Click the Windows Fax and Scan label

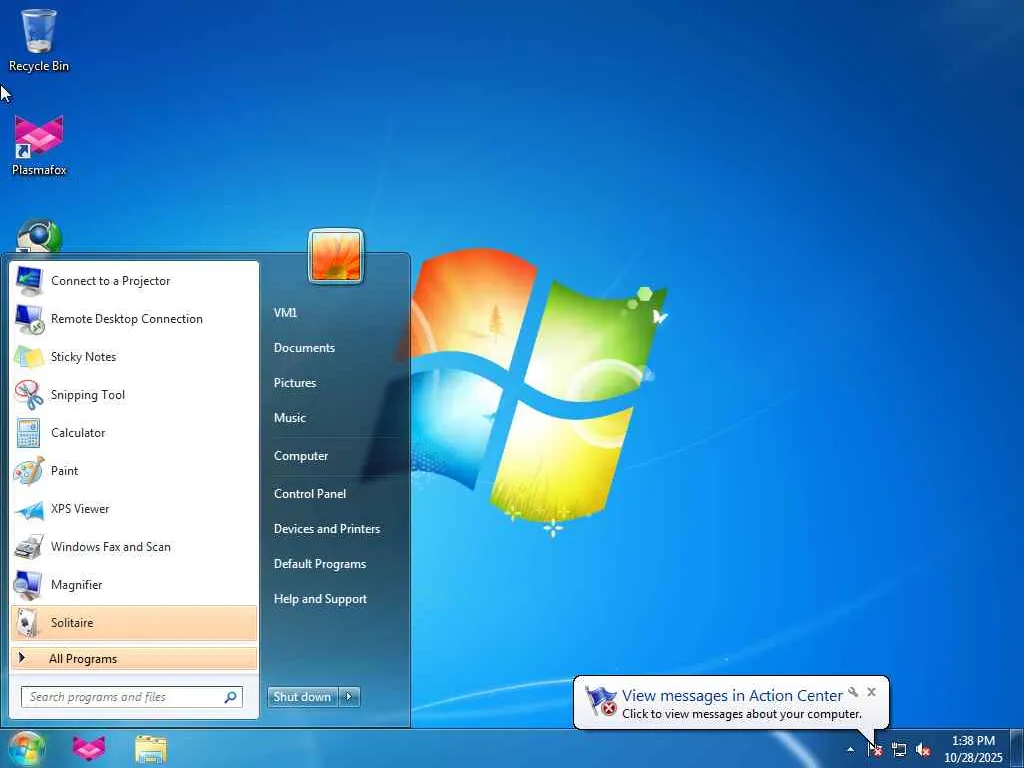[x=110, y=547]
